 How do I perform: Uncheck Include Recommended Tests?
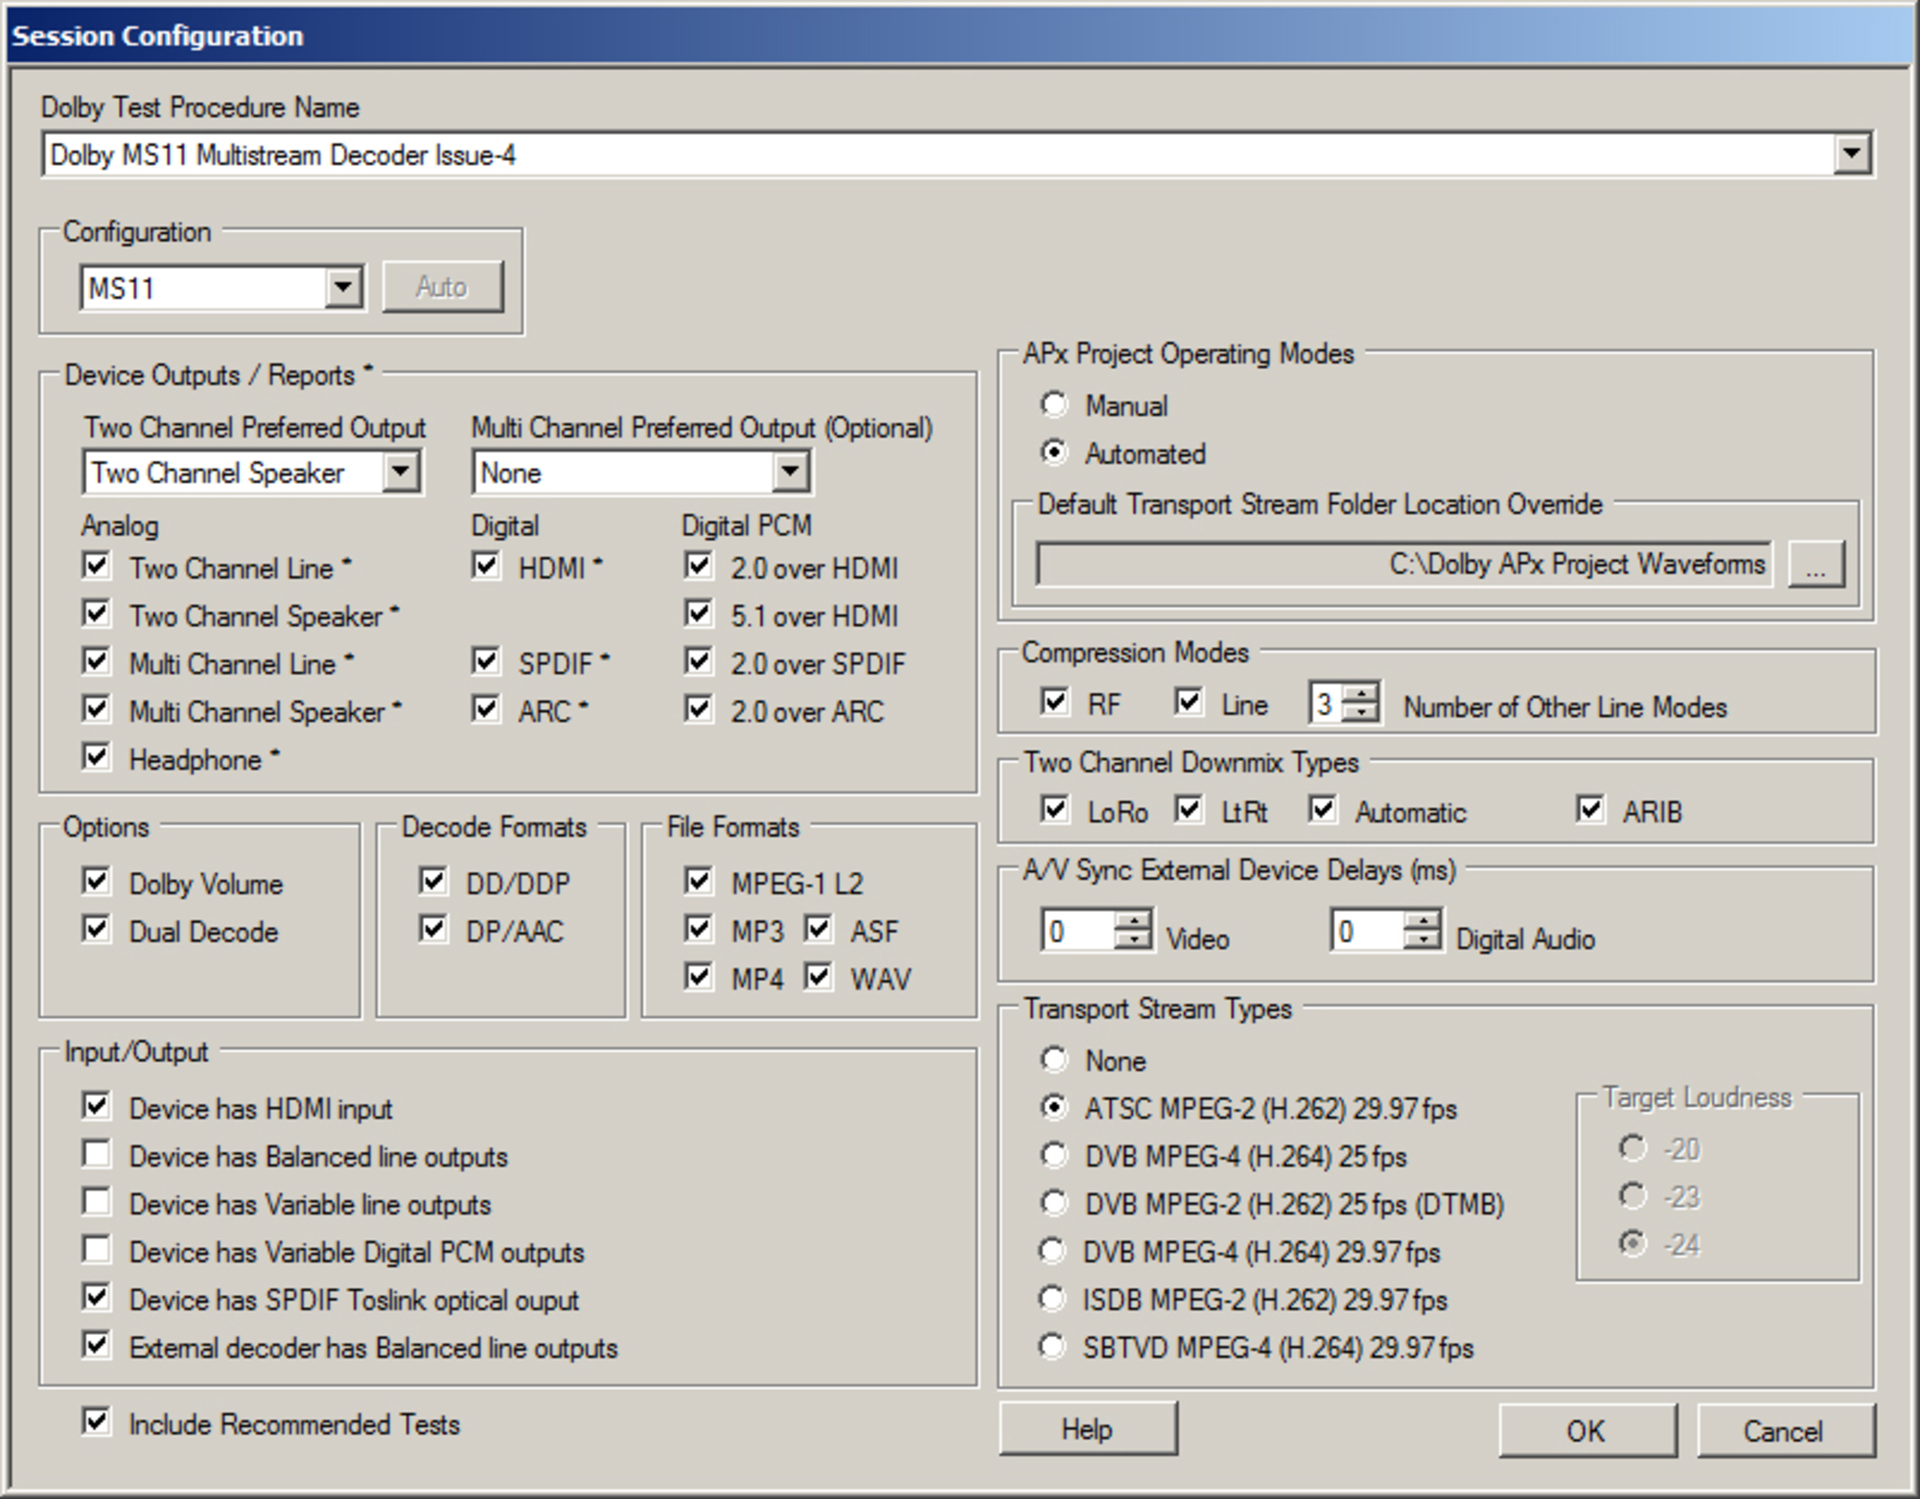tap(96, 1423)
